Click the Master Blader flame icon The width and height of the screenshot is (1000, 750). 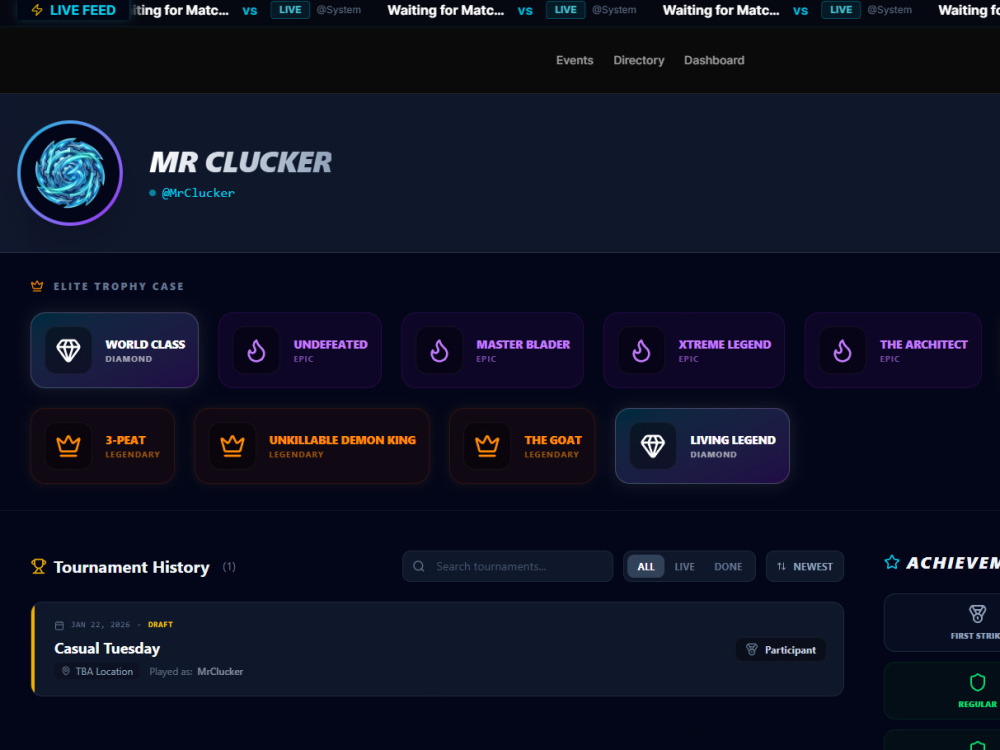pos(439,350)
